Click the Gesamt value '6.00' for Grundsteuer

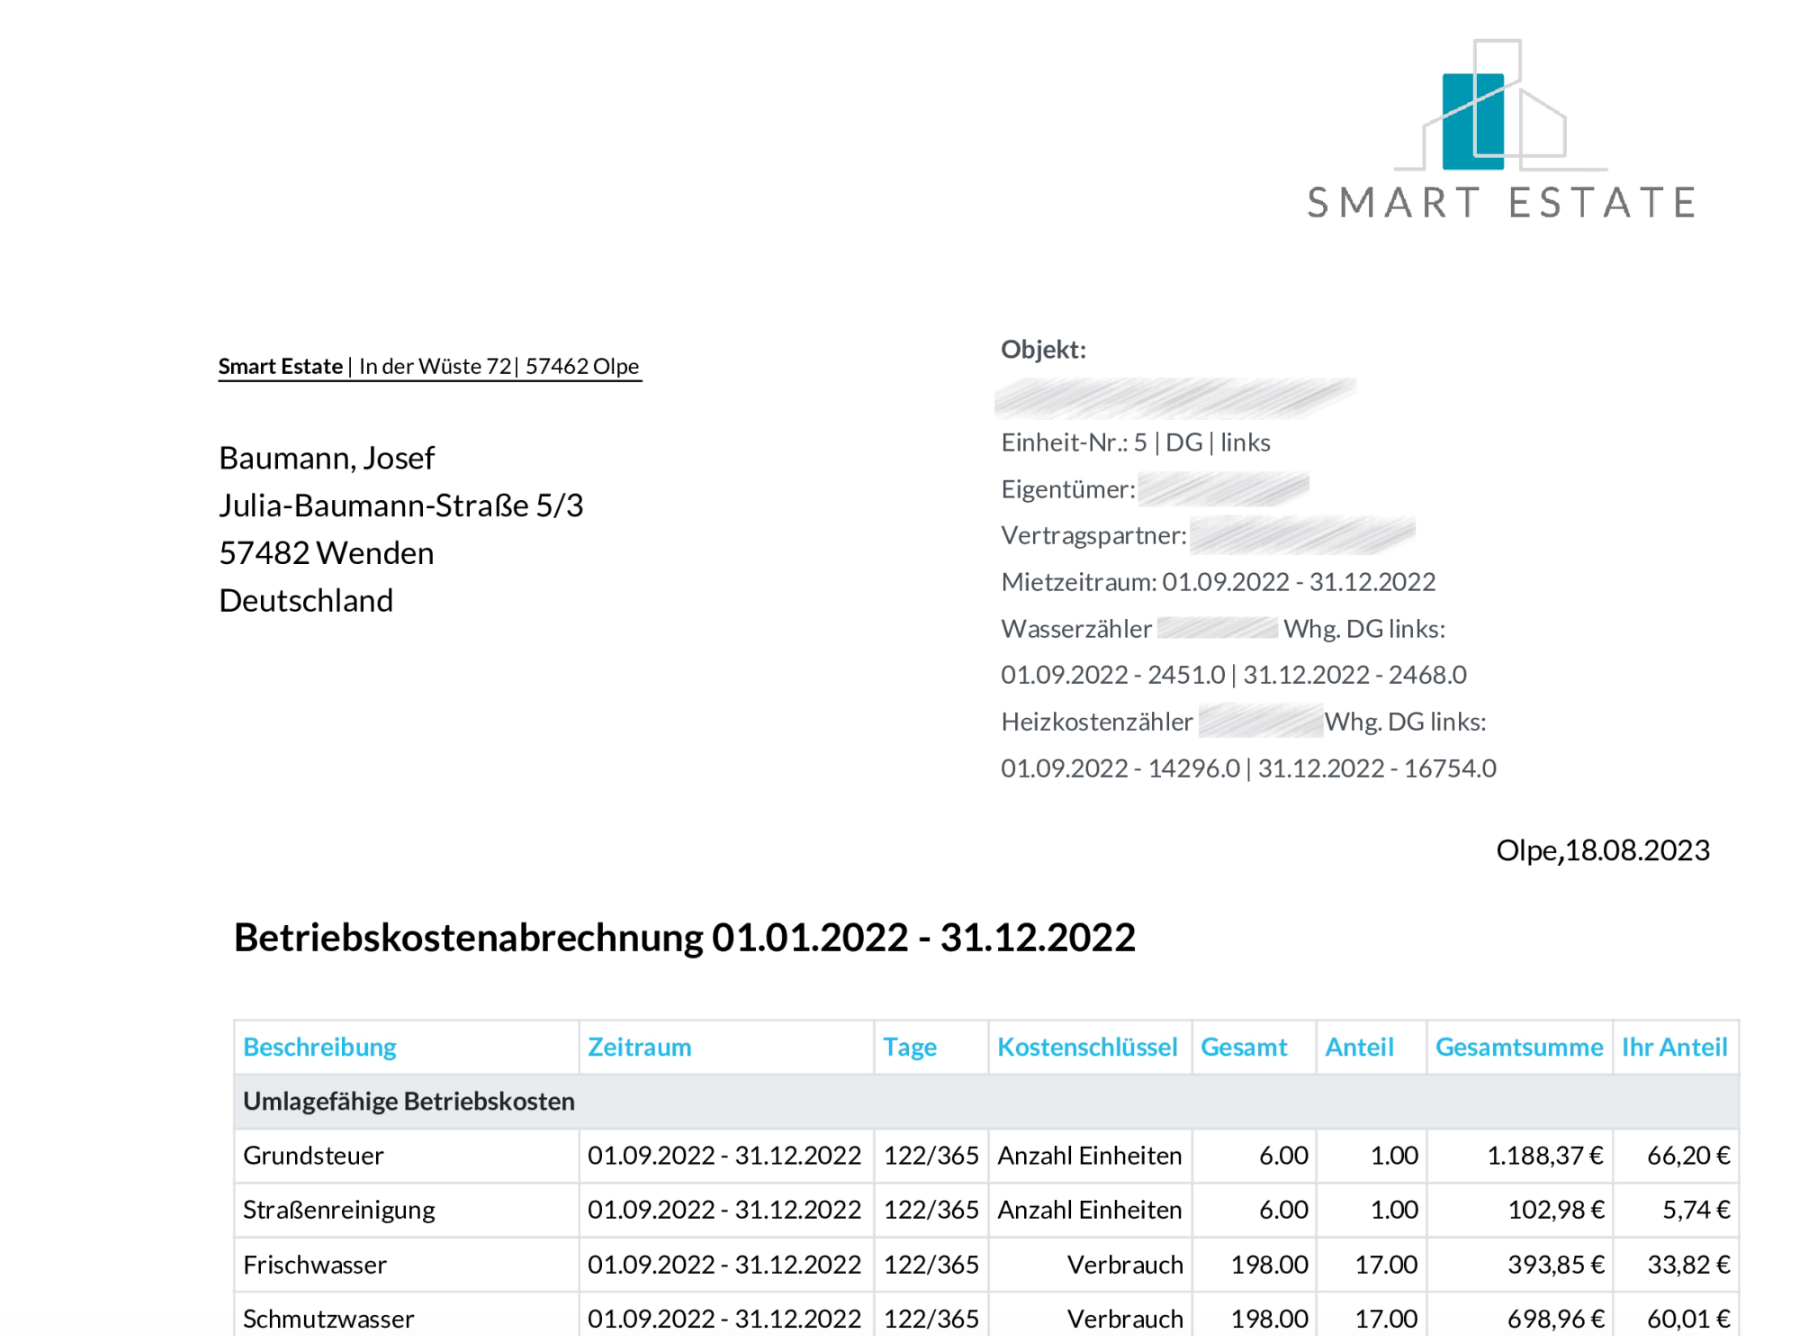[x=1284, y=1156]
